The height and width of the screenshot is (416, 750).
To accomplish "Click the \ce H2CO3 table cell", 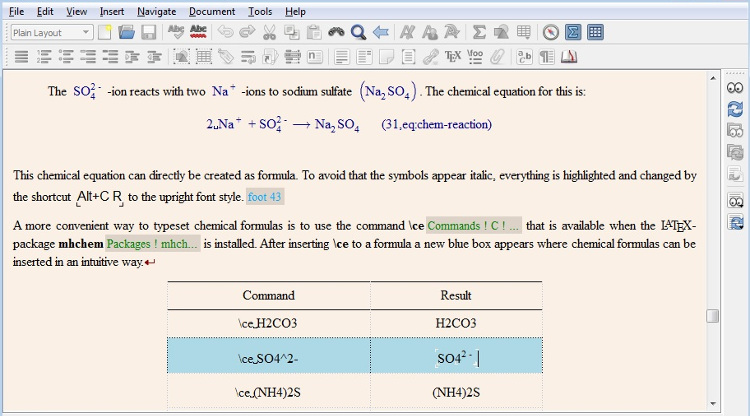I will pyautogui.click(x=268, y=323).
